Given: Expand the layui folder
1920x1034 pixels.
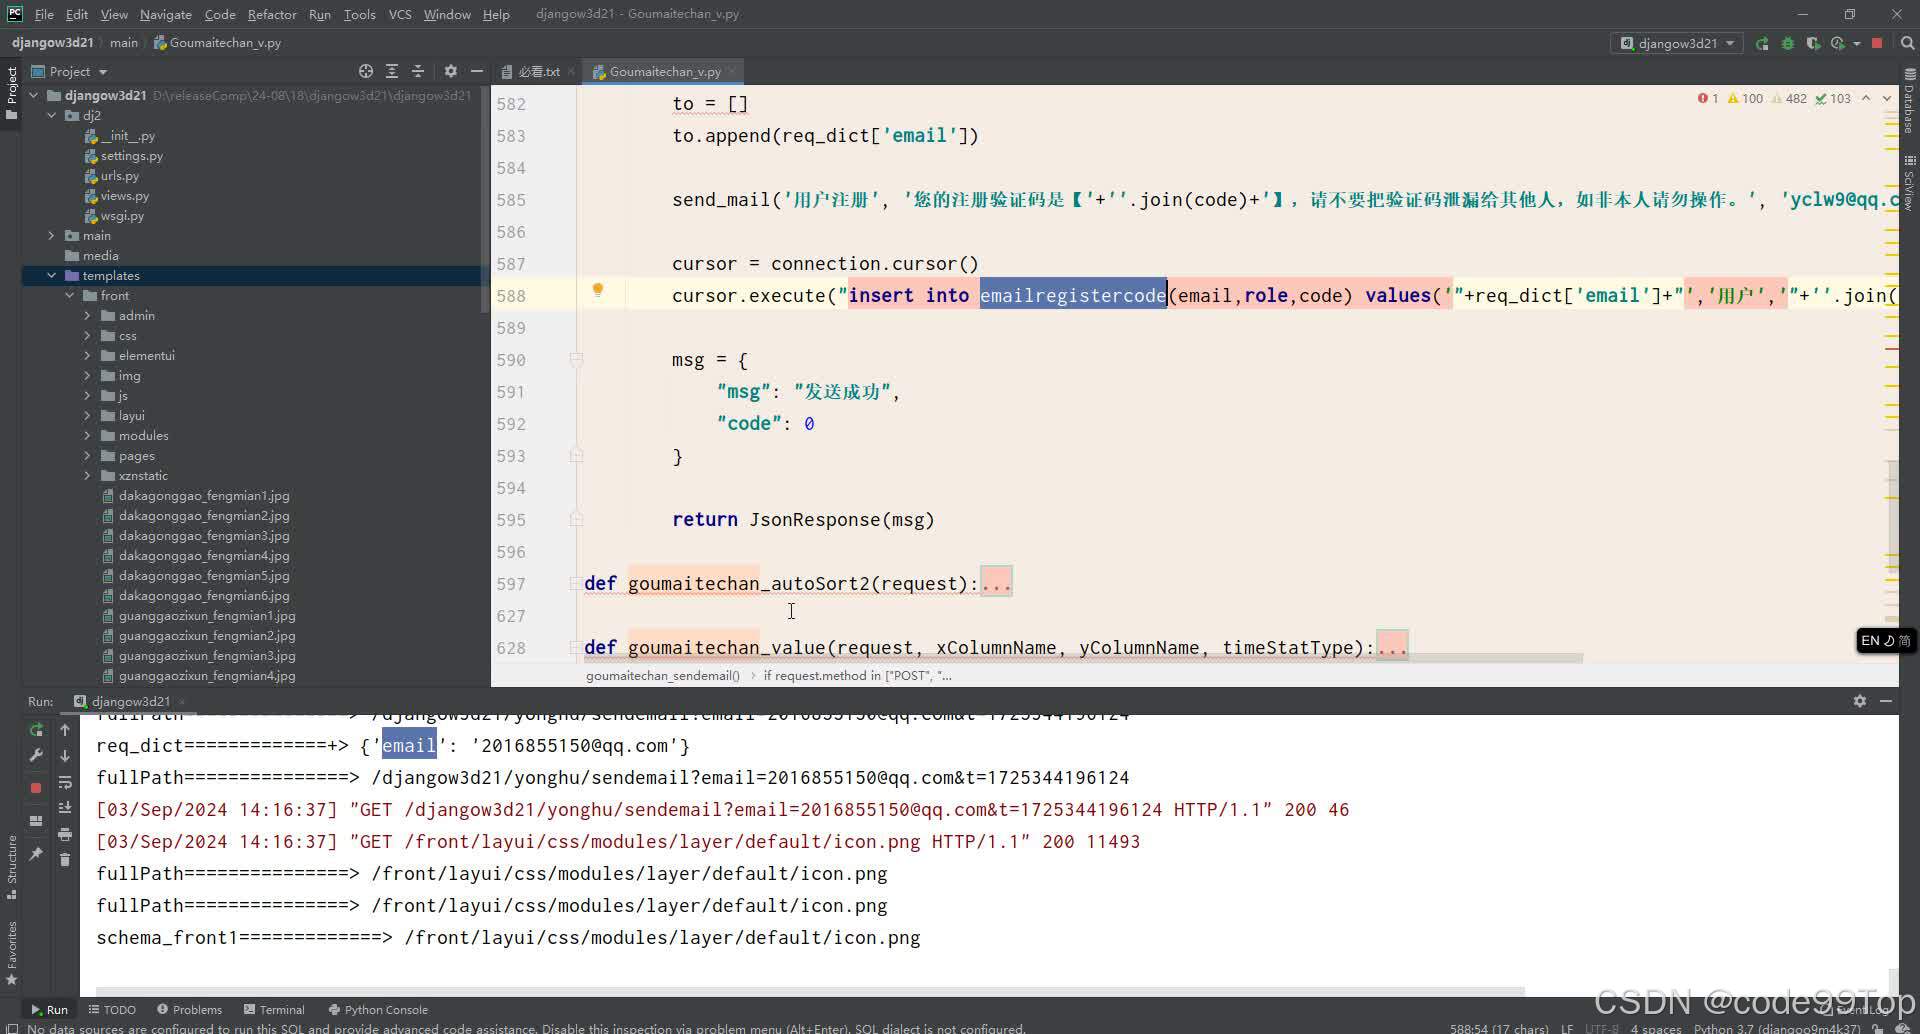Looking at the screenshot, I should (x=89, y=415).
